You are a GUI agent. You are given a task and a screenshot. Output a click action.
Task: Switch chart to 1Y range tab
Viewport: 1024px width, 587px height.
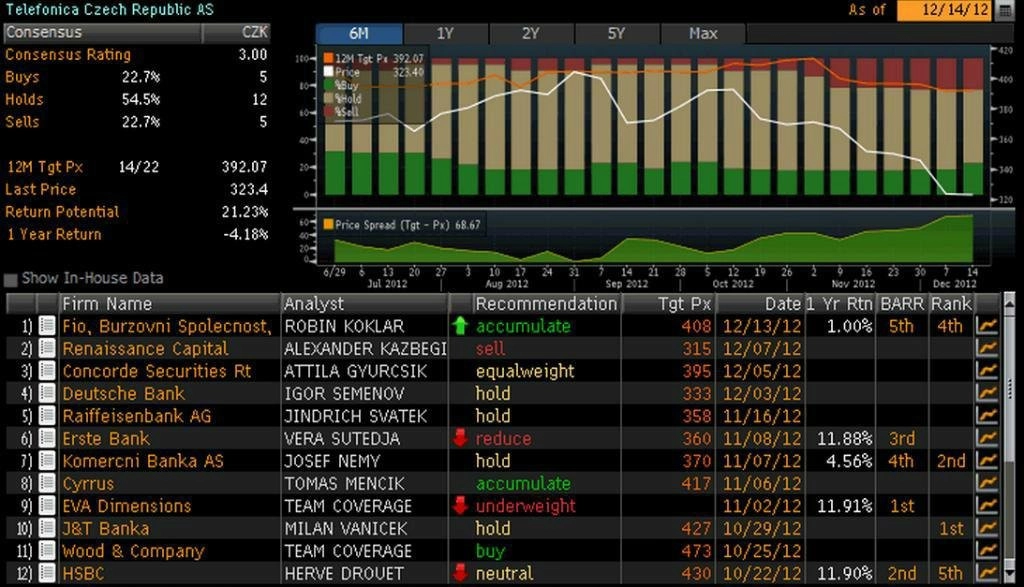coord(445,33)
